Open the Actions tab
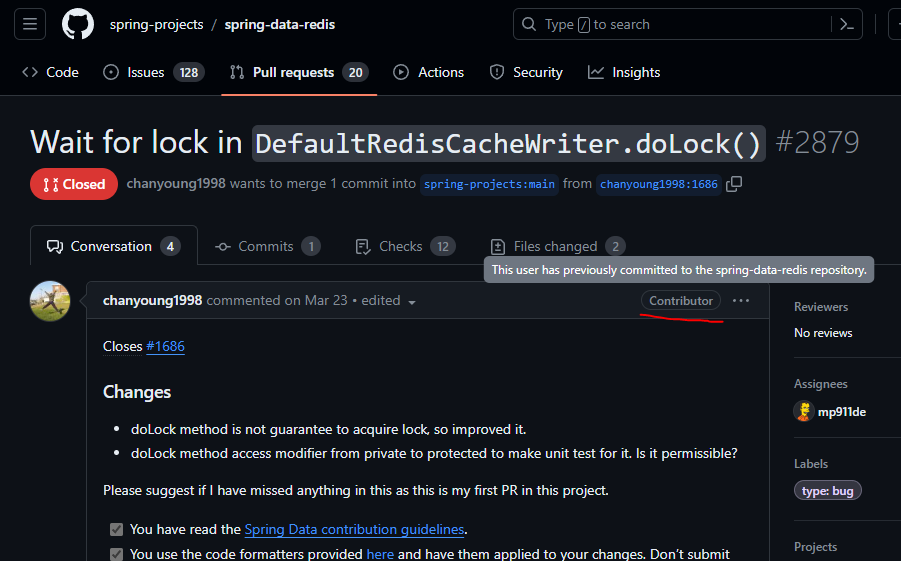Viewport: 901px width, 561px height. [429, 72]
